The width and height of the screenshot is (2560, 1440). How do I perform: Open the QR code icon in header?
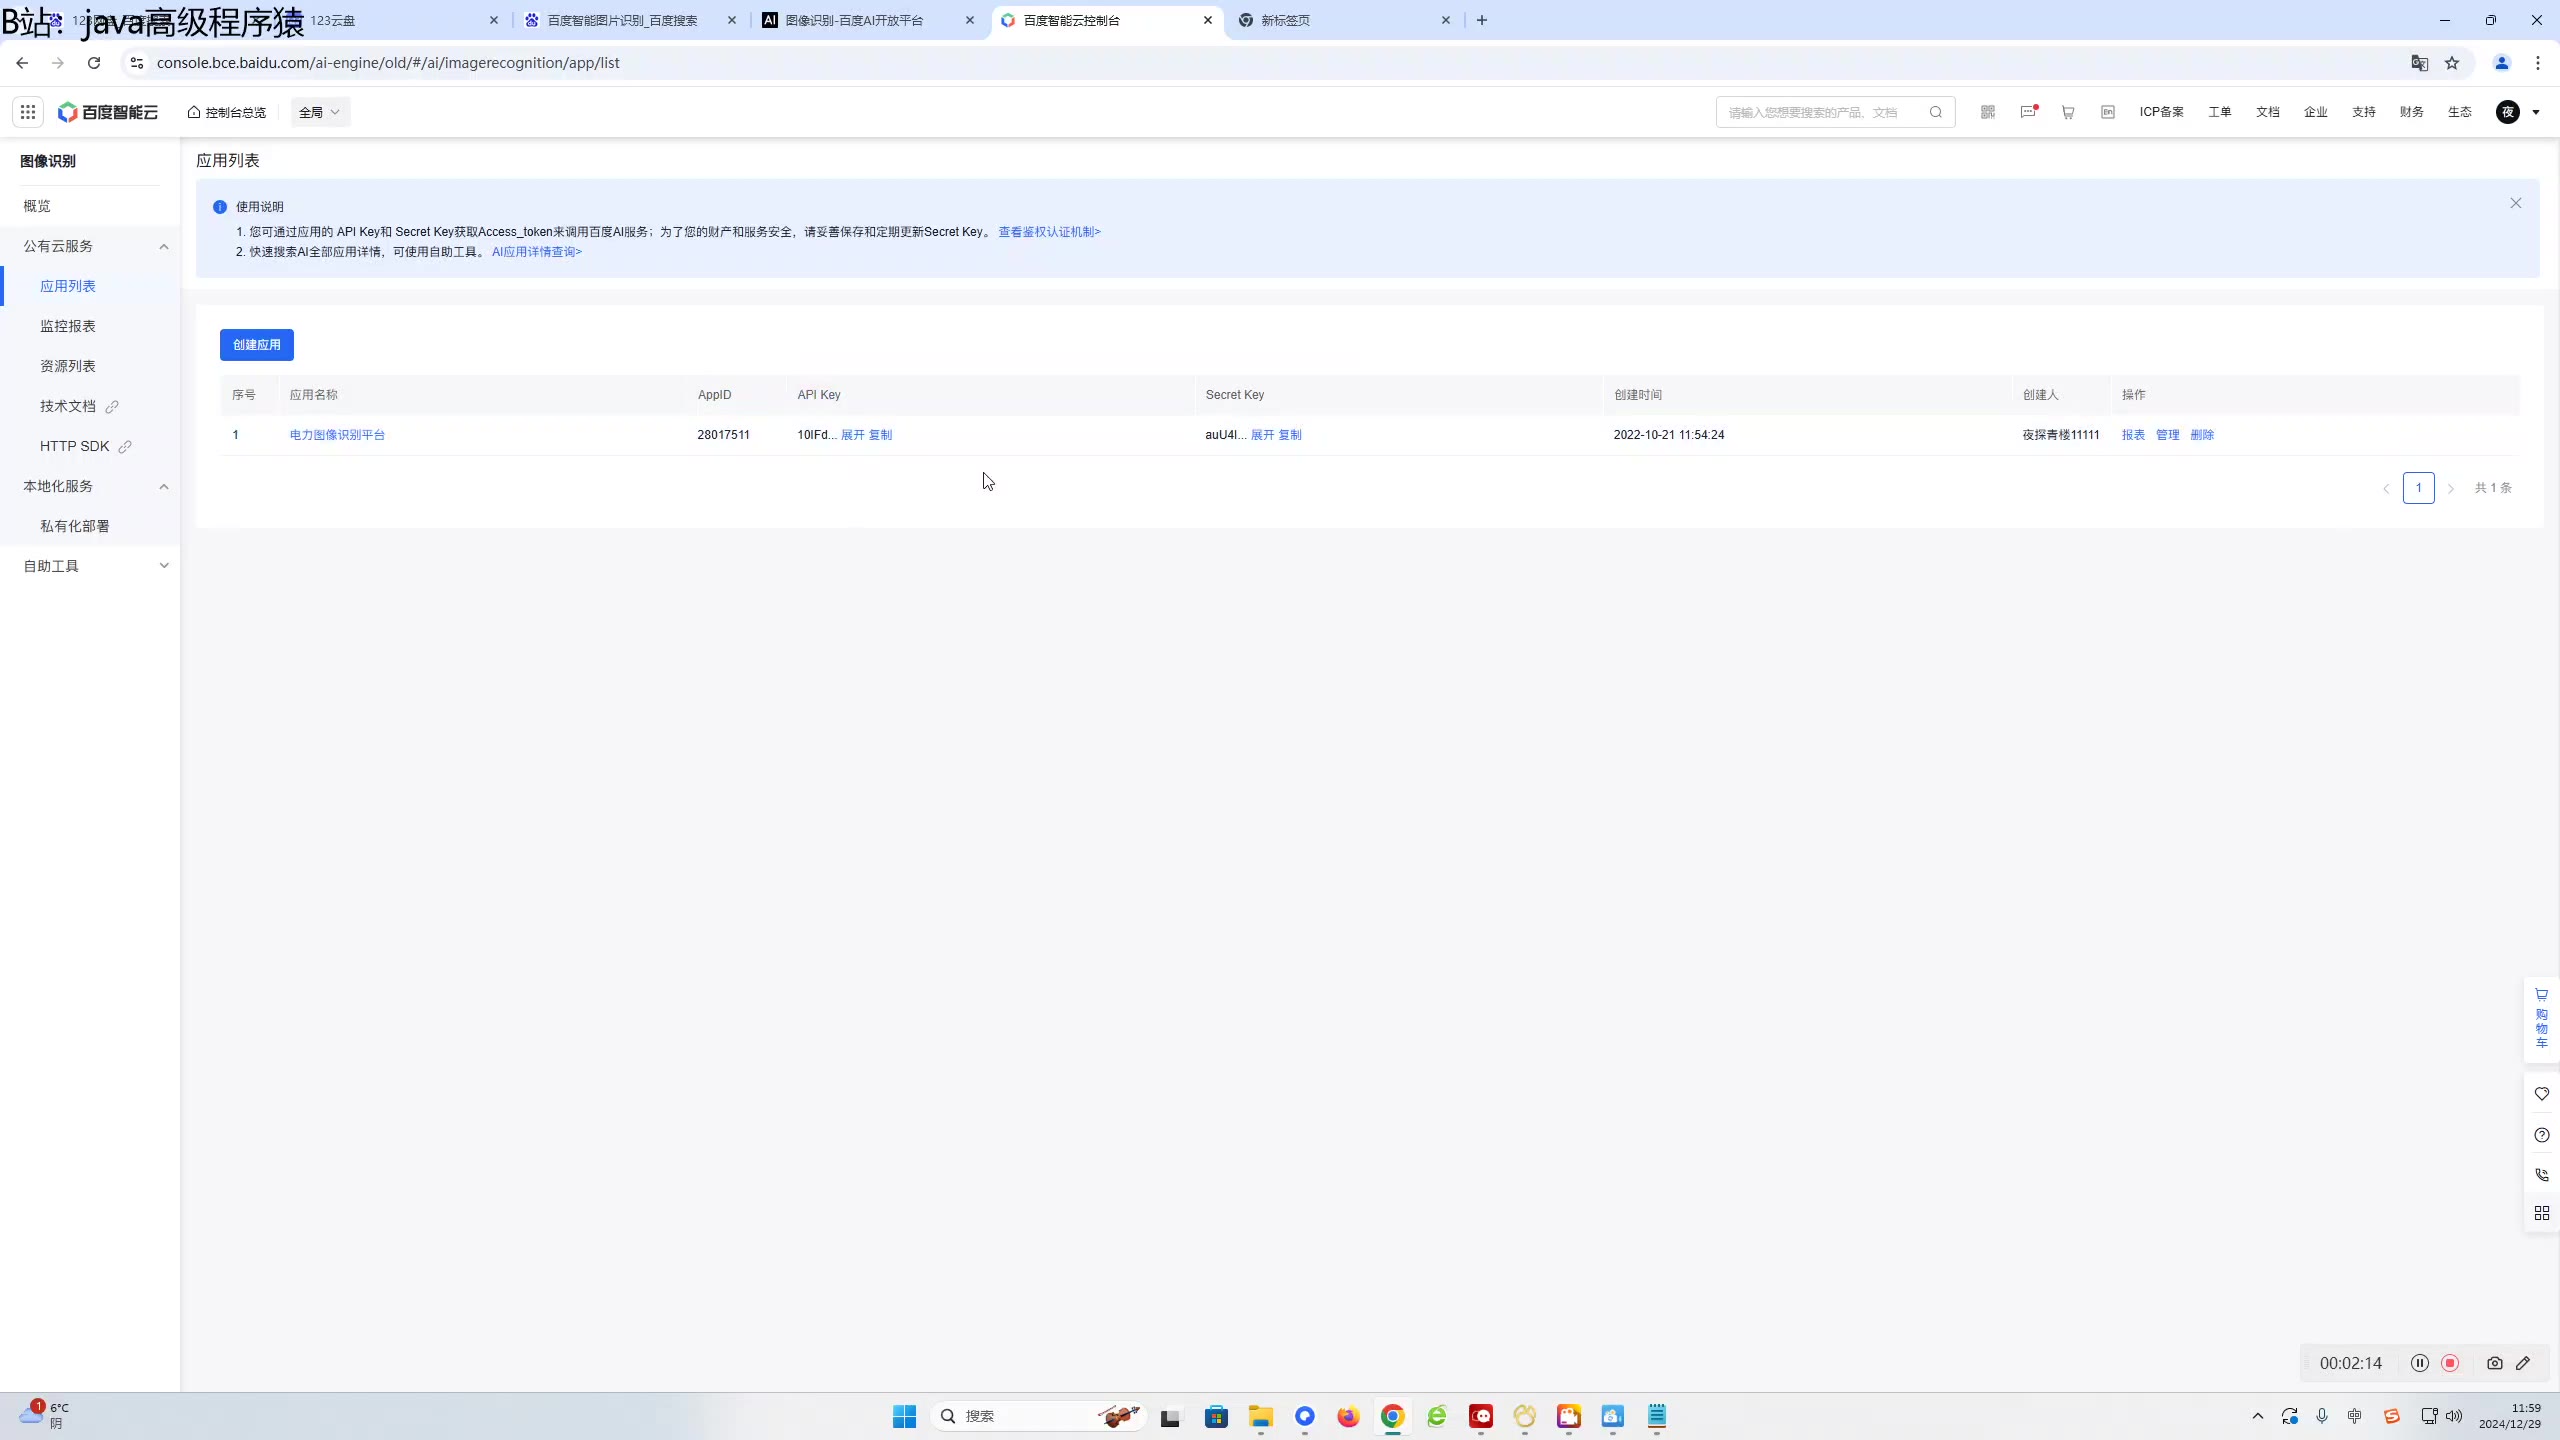(1988, 112)
